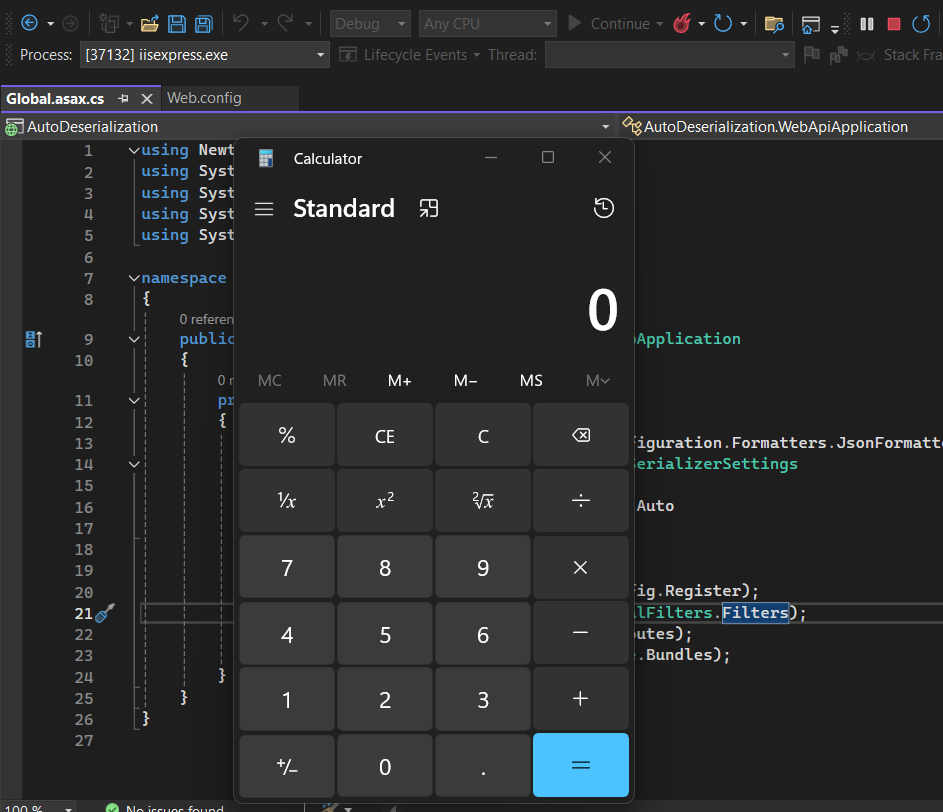Click the Lifecycle Events icon
The image size is (943, 812).
pos(348,55)
